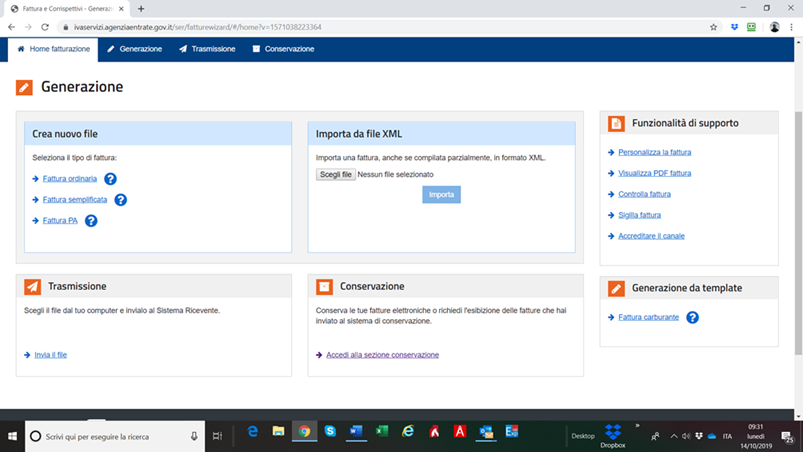This screenshot has width=803, height=452.
Task: Open the Personalizza la fattura link
Action: (654, 152)
